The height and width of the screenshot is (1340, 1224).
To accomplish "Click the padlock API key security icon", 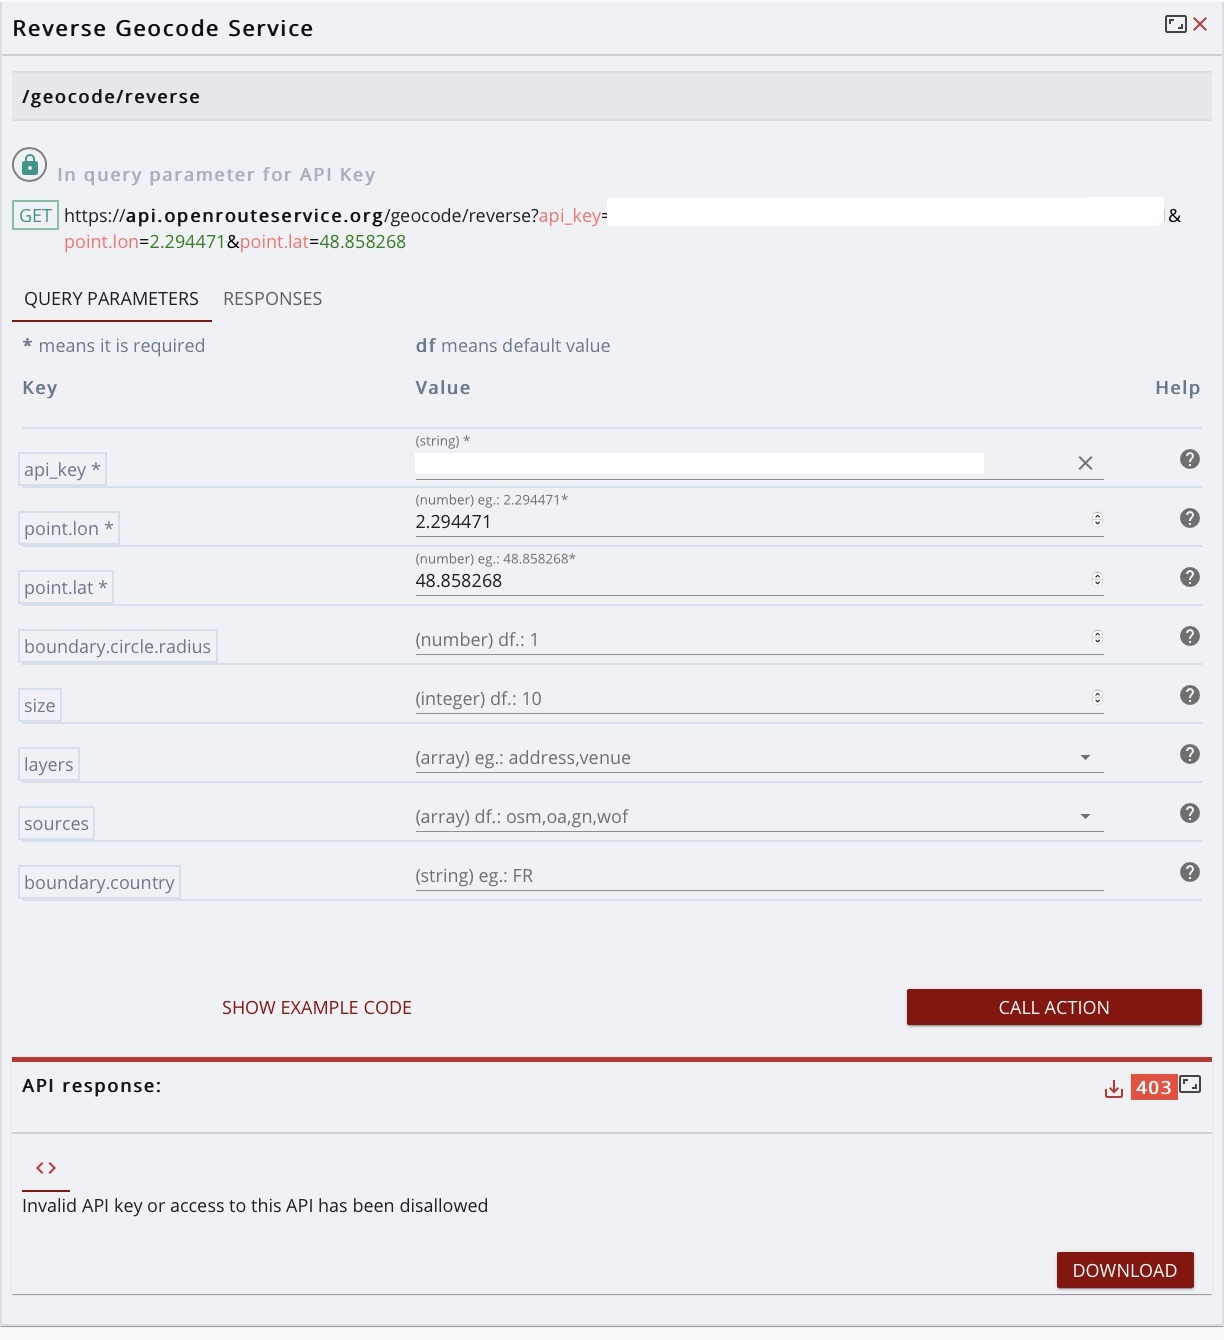I will 30,163.
